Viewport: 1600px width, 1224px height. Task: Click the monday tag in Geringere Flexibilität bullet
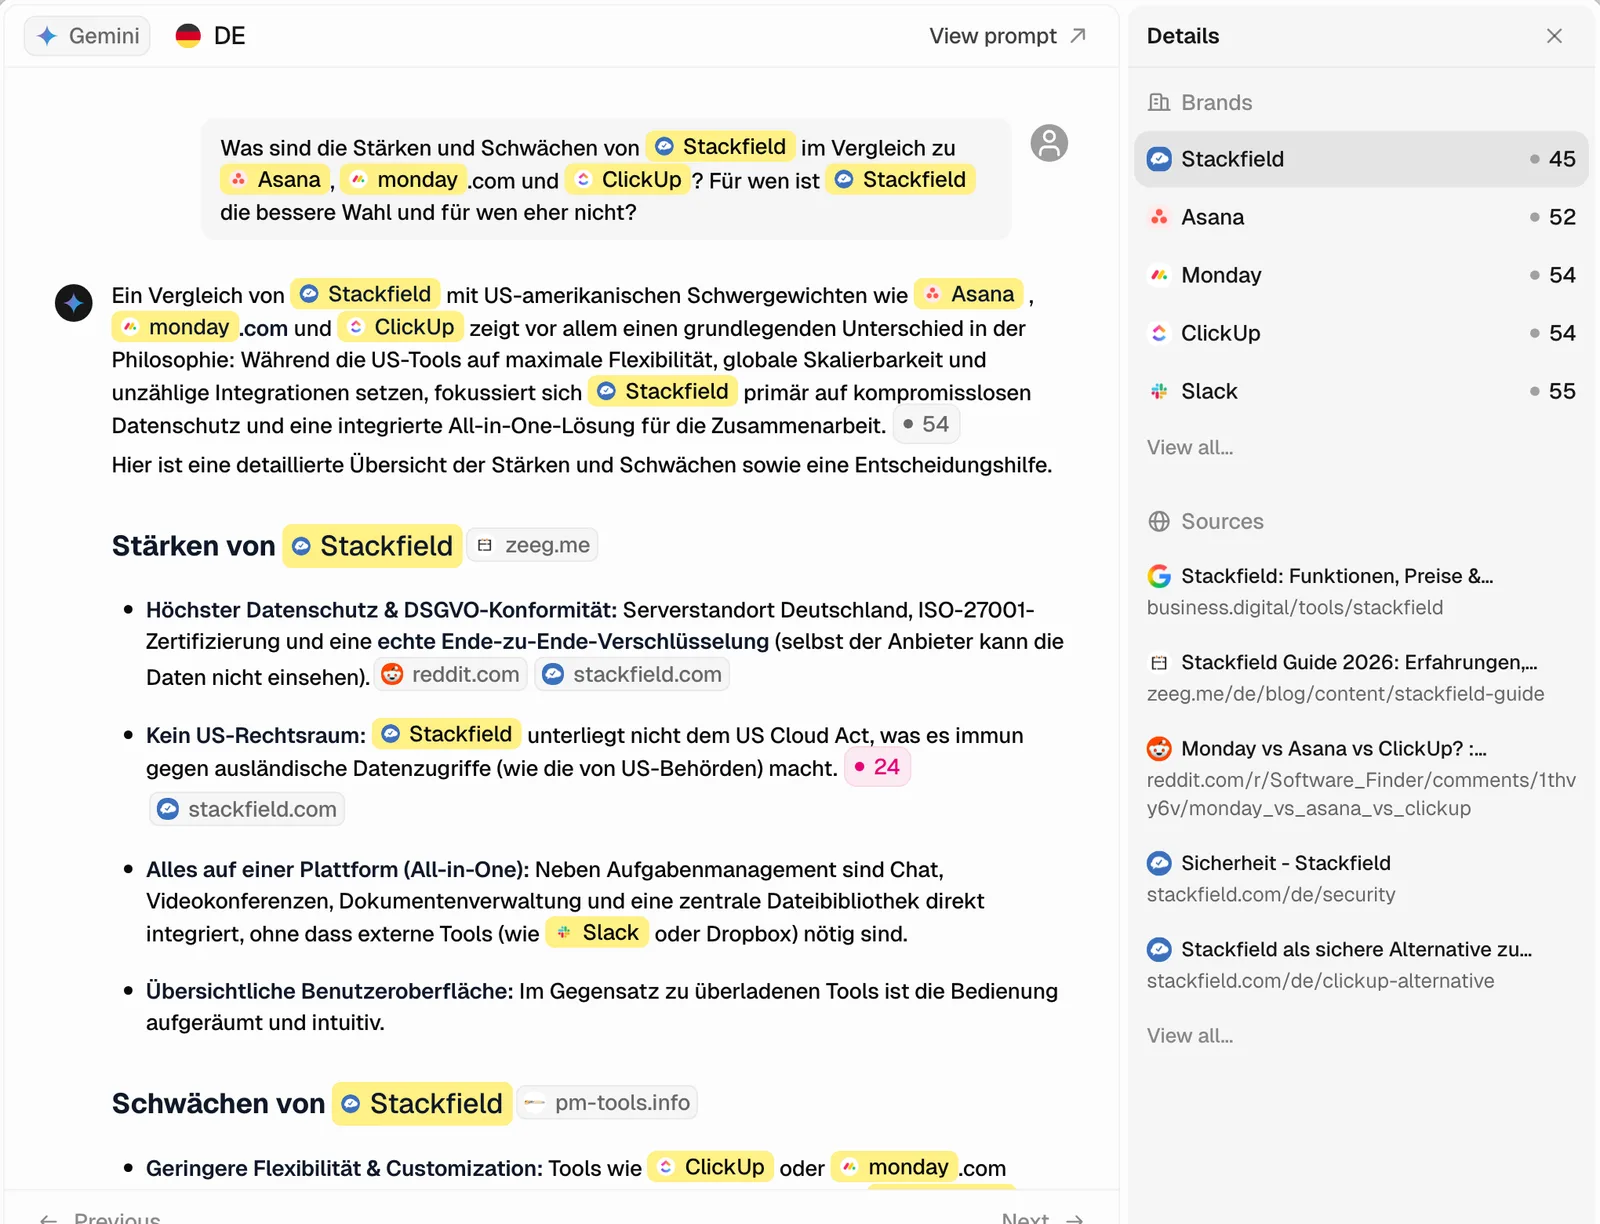pyautogui.click(x=894, y=1167)
